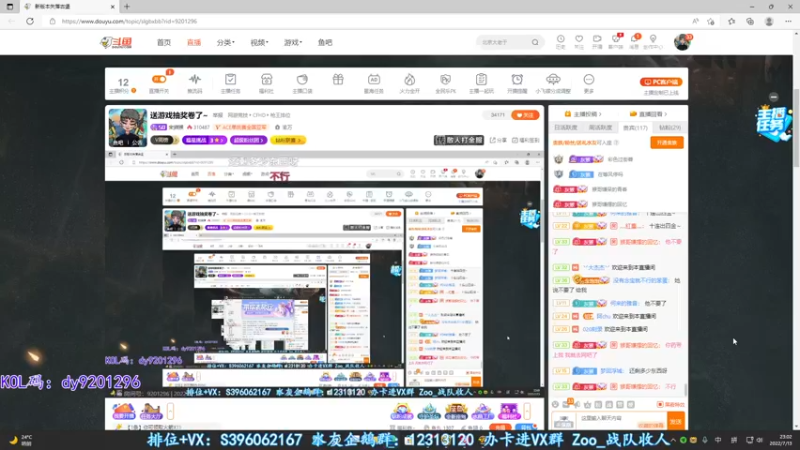Screen dimensions: 800x450
Task: Open 主播任务 checklist icon
Action: pyautogui.click(x=230, y=83)
